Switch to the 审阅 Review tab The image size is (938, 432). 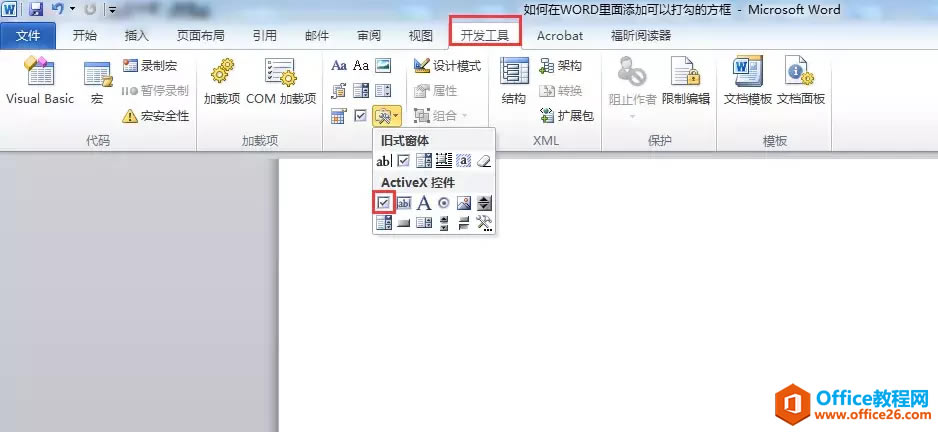[369, 36]
